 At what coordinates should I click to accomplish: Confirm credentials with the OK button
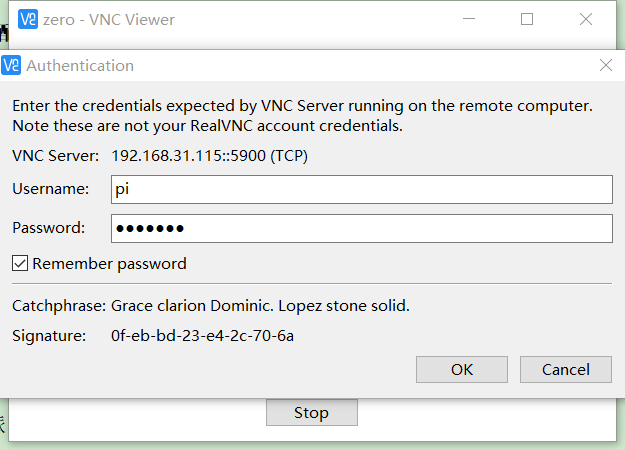(462, 369)
